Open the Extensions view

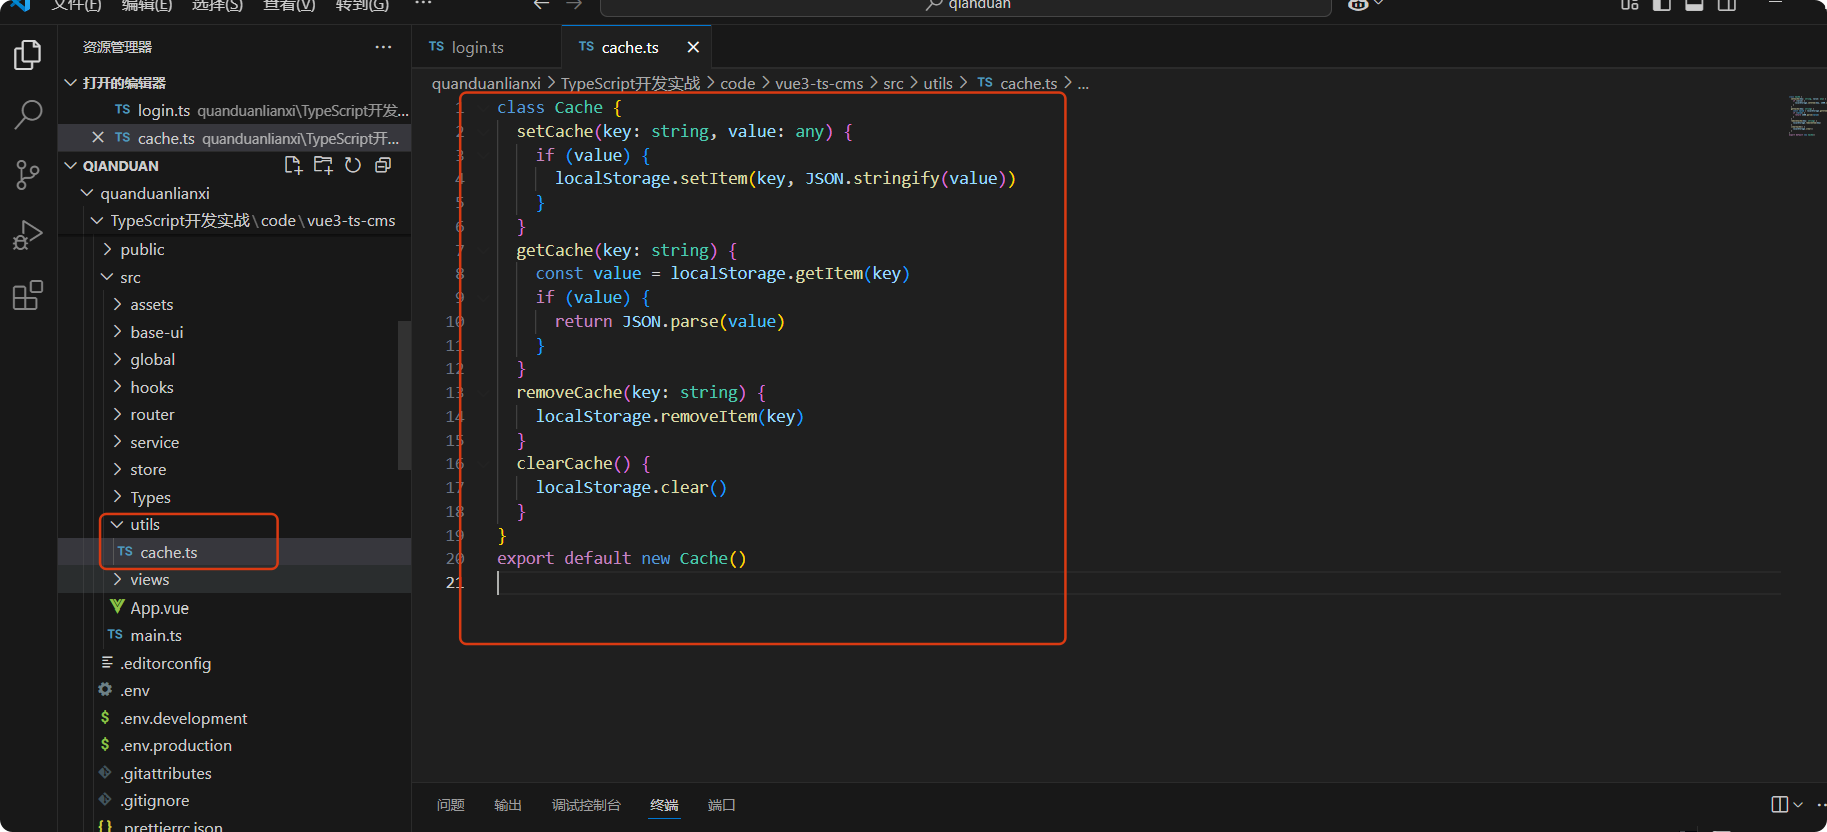(x=28, y=296)
